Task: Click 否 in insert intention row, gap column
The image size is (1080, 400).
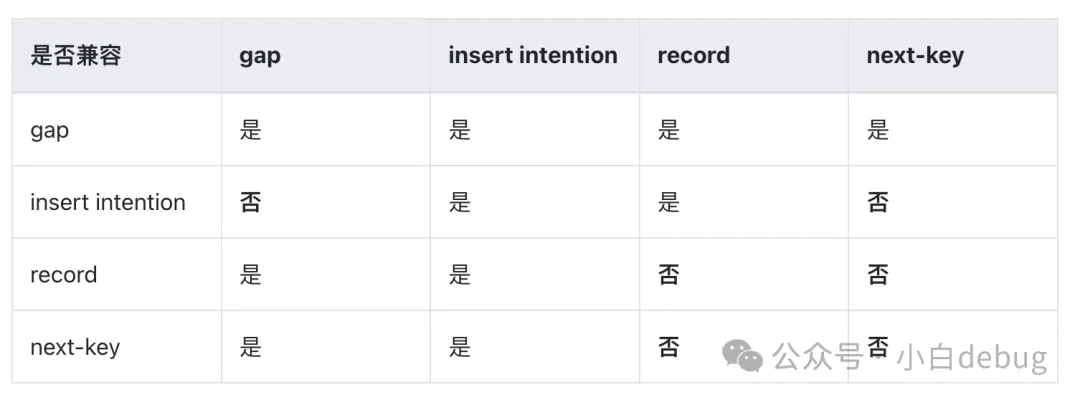Action: coord(250,202)
